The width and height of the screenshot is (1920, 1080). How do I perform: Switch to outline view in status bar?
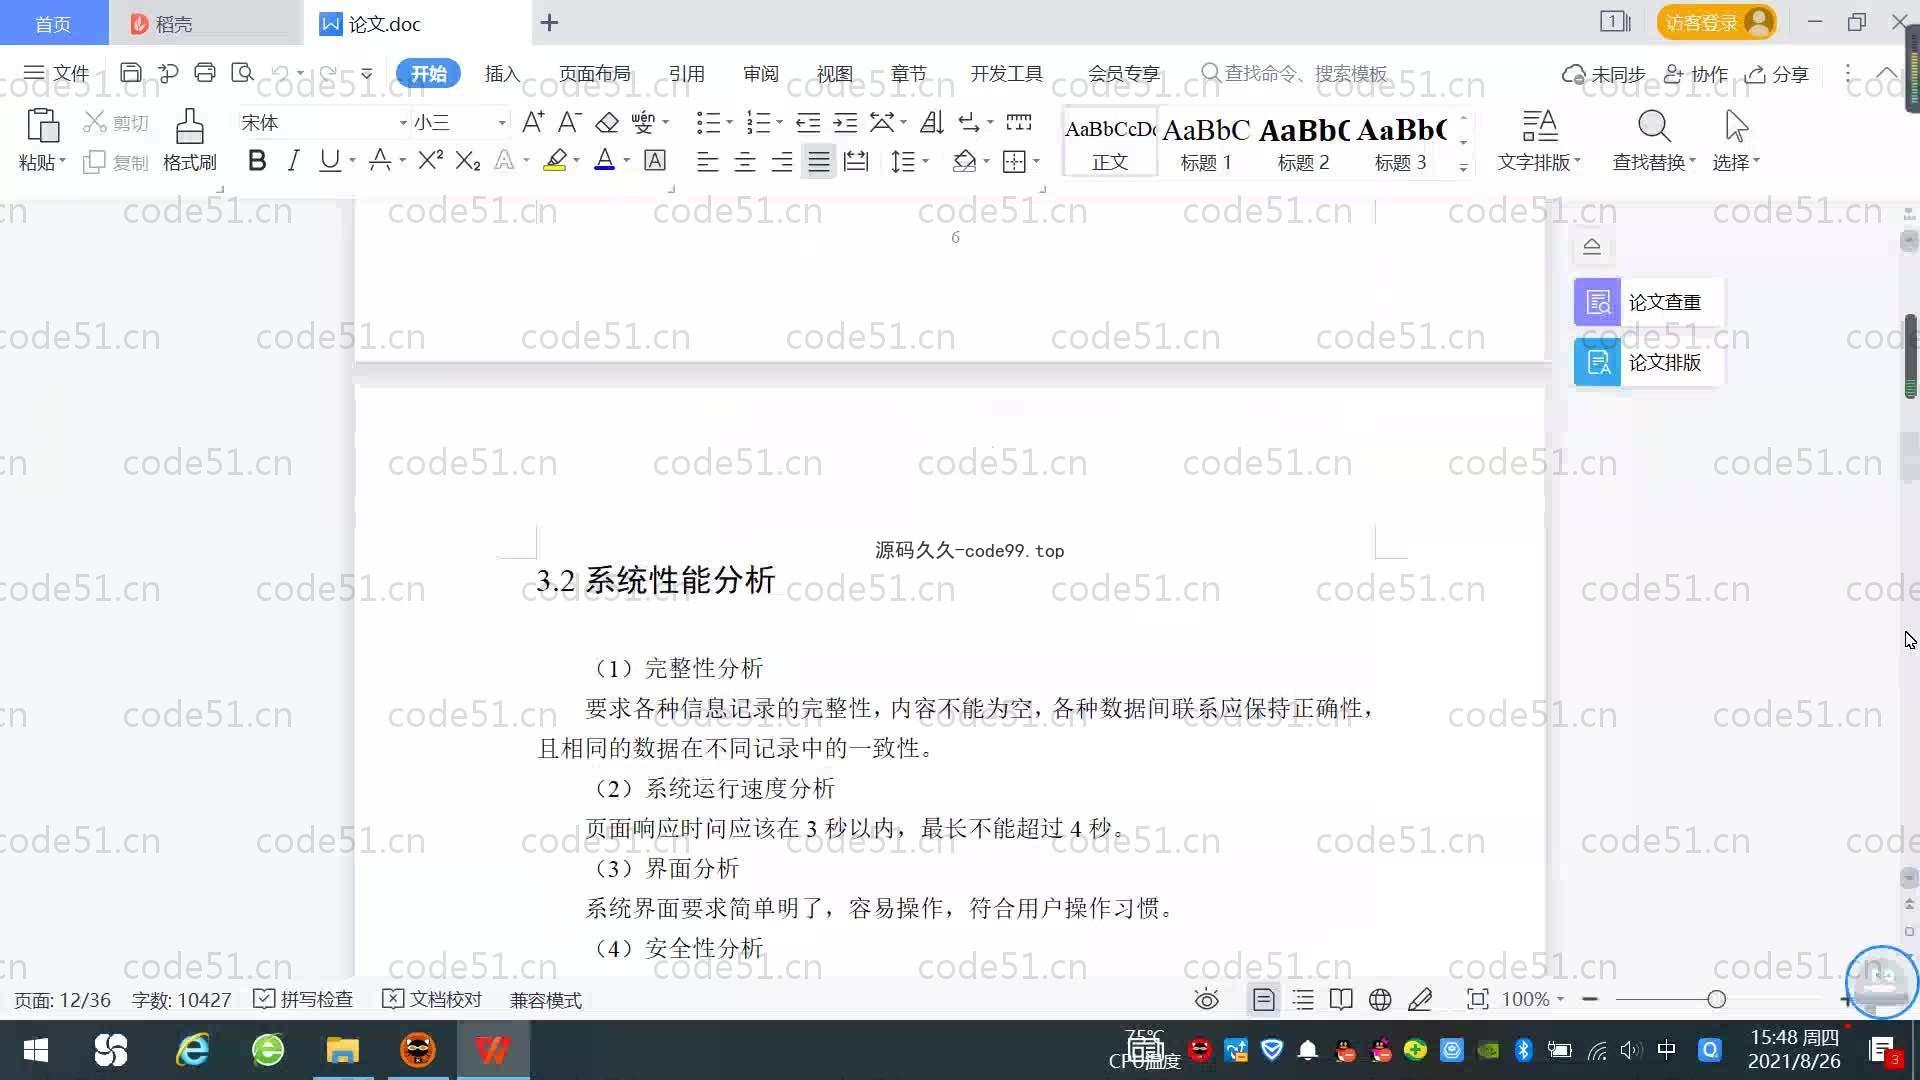click(1303, 1000)
